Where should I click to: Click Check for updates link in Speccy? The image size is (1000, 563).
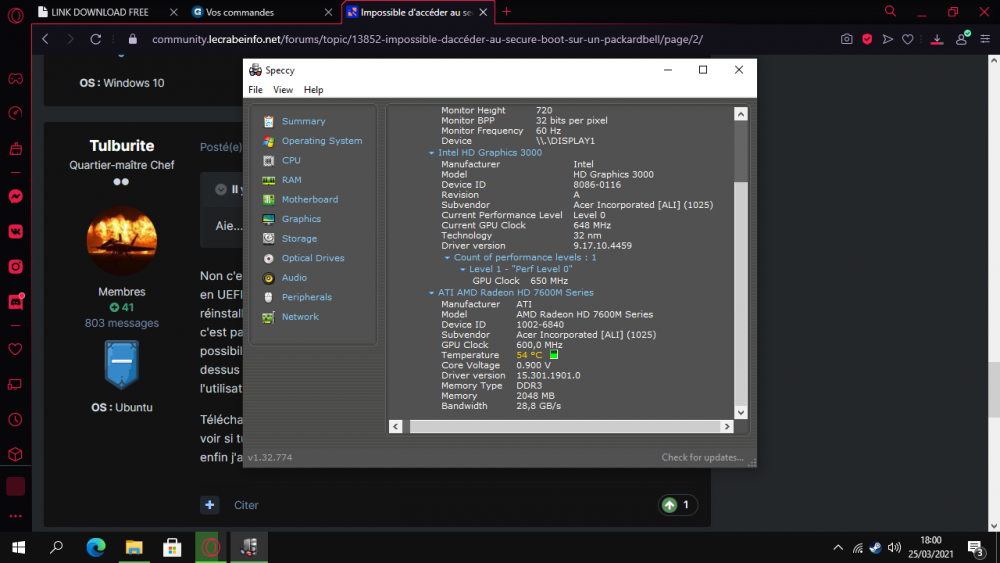[x=702, y=457]
